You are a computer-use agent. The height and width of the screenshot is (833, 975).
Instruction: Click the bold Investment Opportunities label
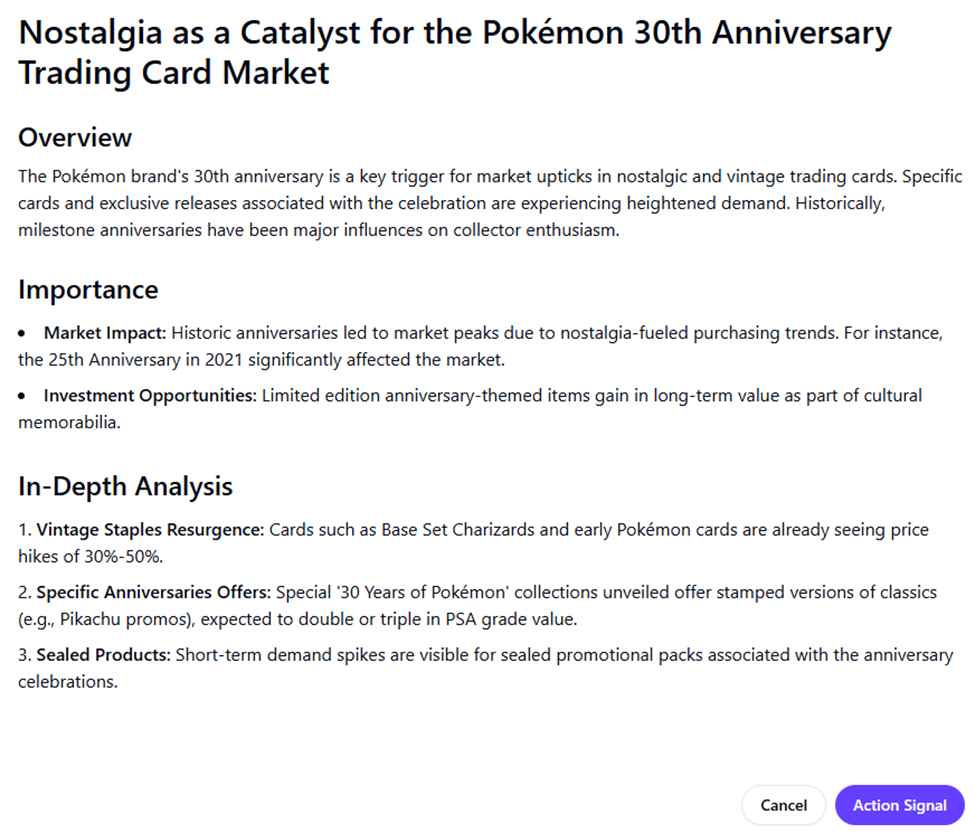click(x=149, y=395)
